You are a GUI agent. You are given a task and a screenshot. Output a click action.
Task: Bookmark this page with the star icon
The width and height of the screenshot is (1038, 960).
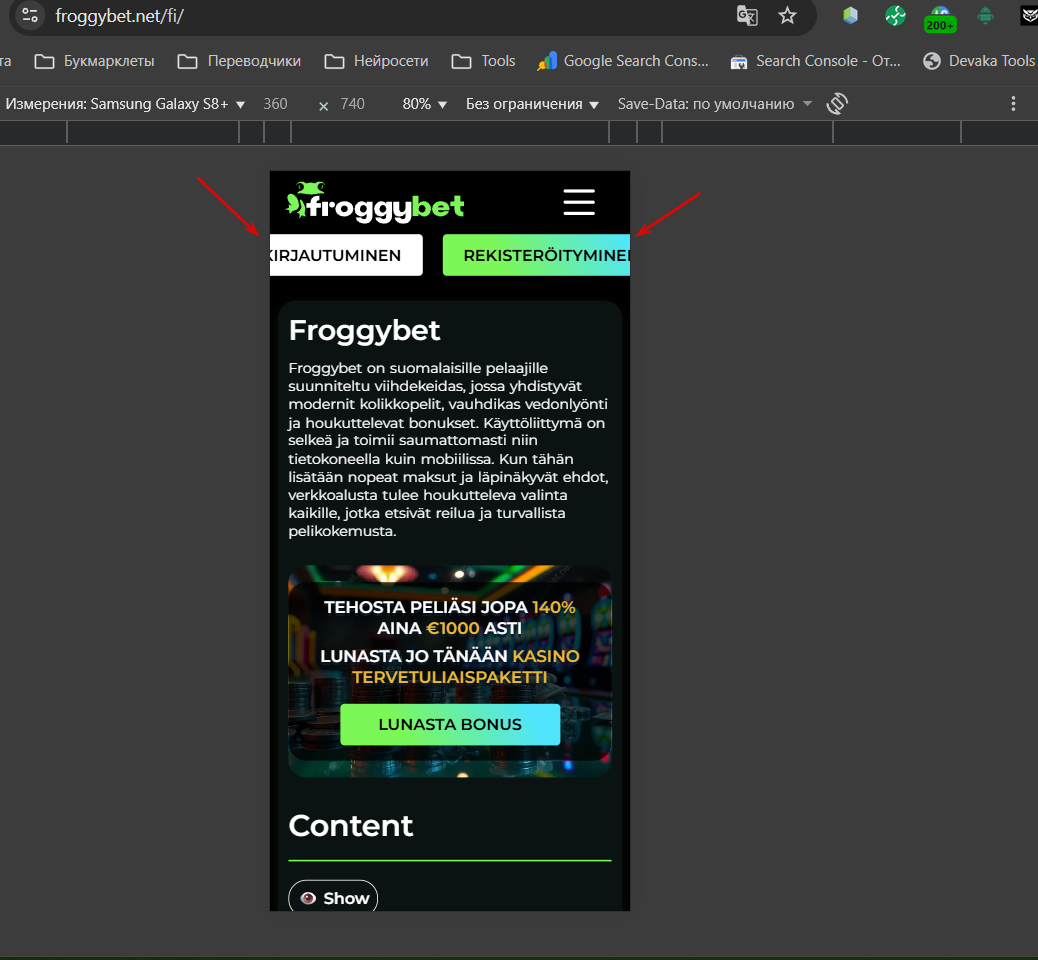click(x=787, y=15)
